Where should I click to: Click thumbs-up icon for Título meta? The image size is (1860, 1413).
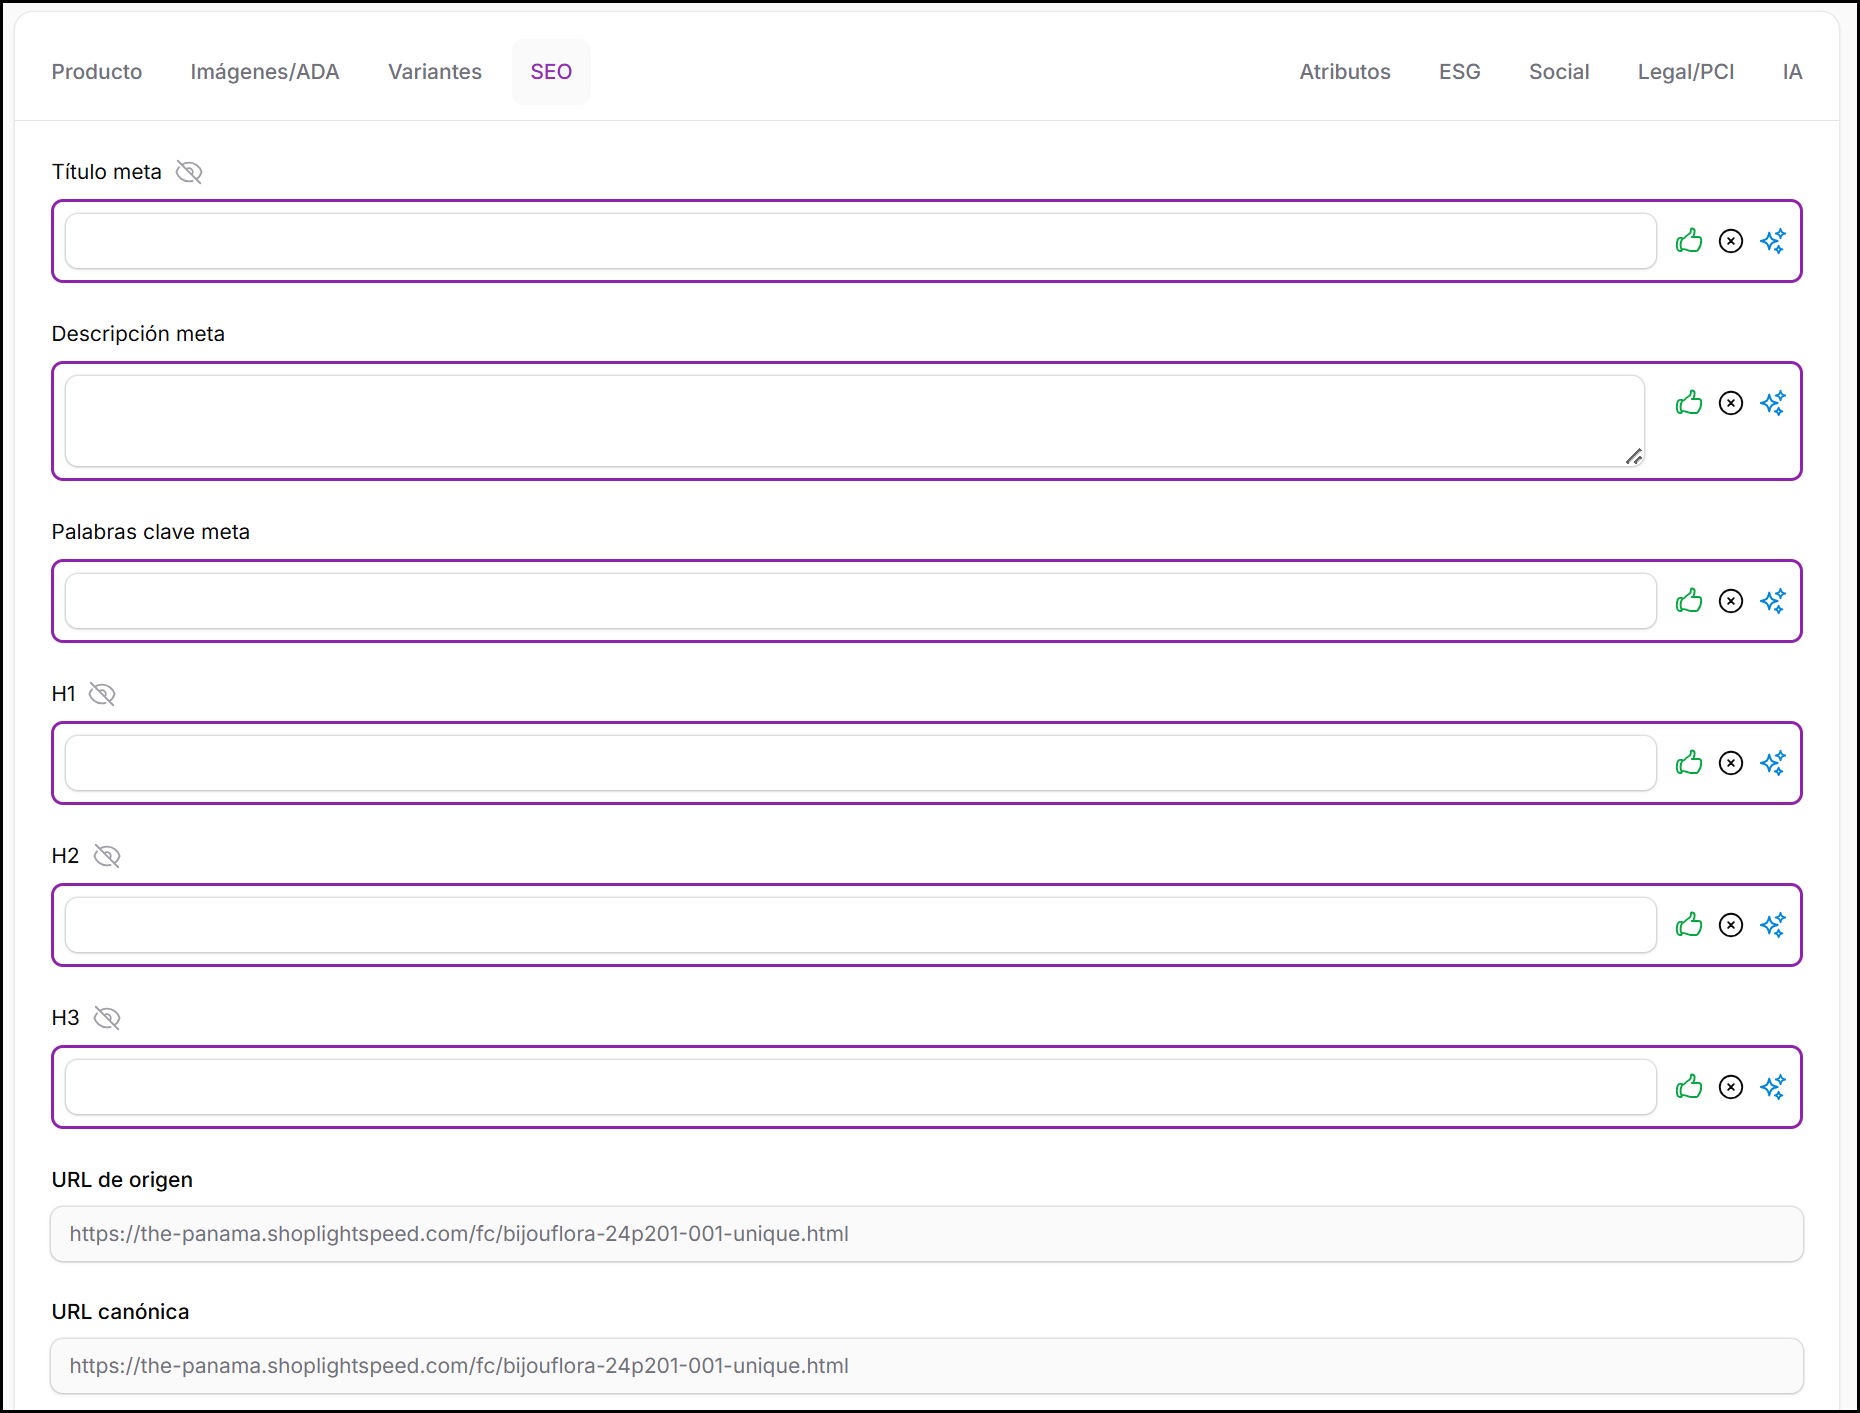pyautogui.click(x=1689, y=241)
